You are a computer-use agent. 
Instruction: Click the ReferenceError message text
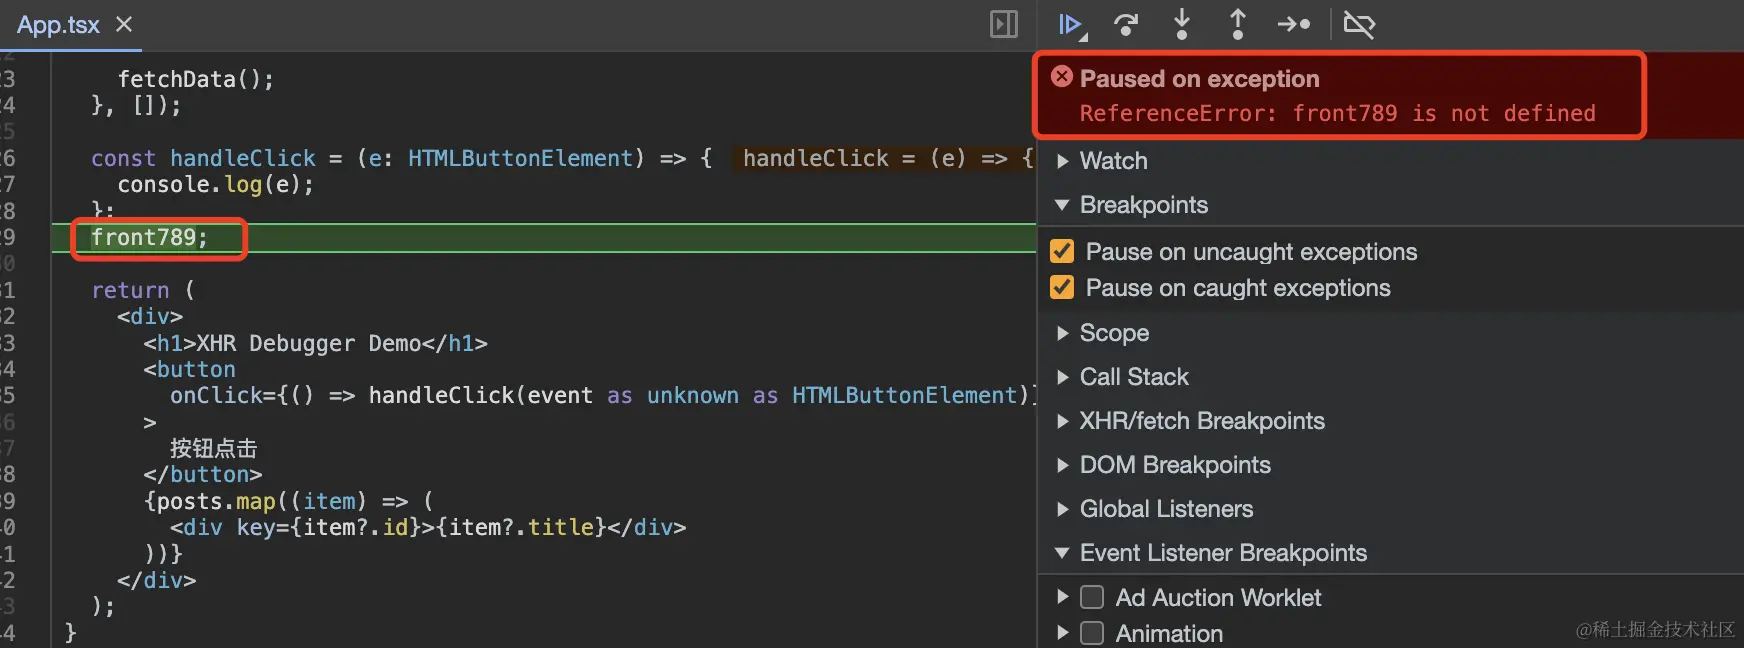[1337, 113]
